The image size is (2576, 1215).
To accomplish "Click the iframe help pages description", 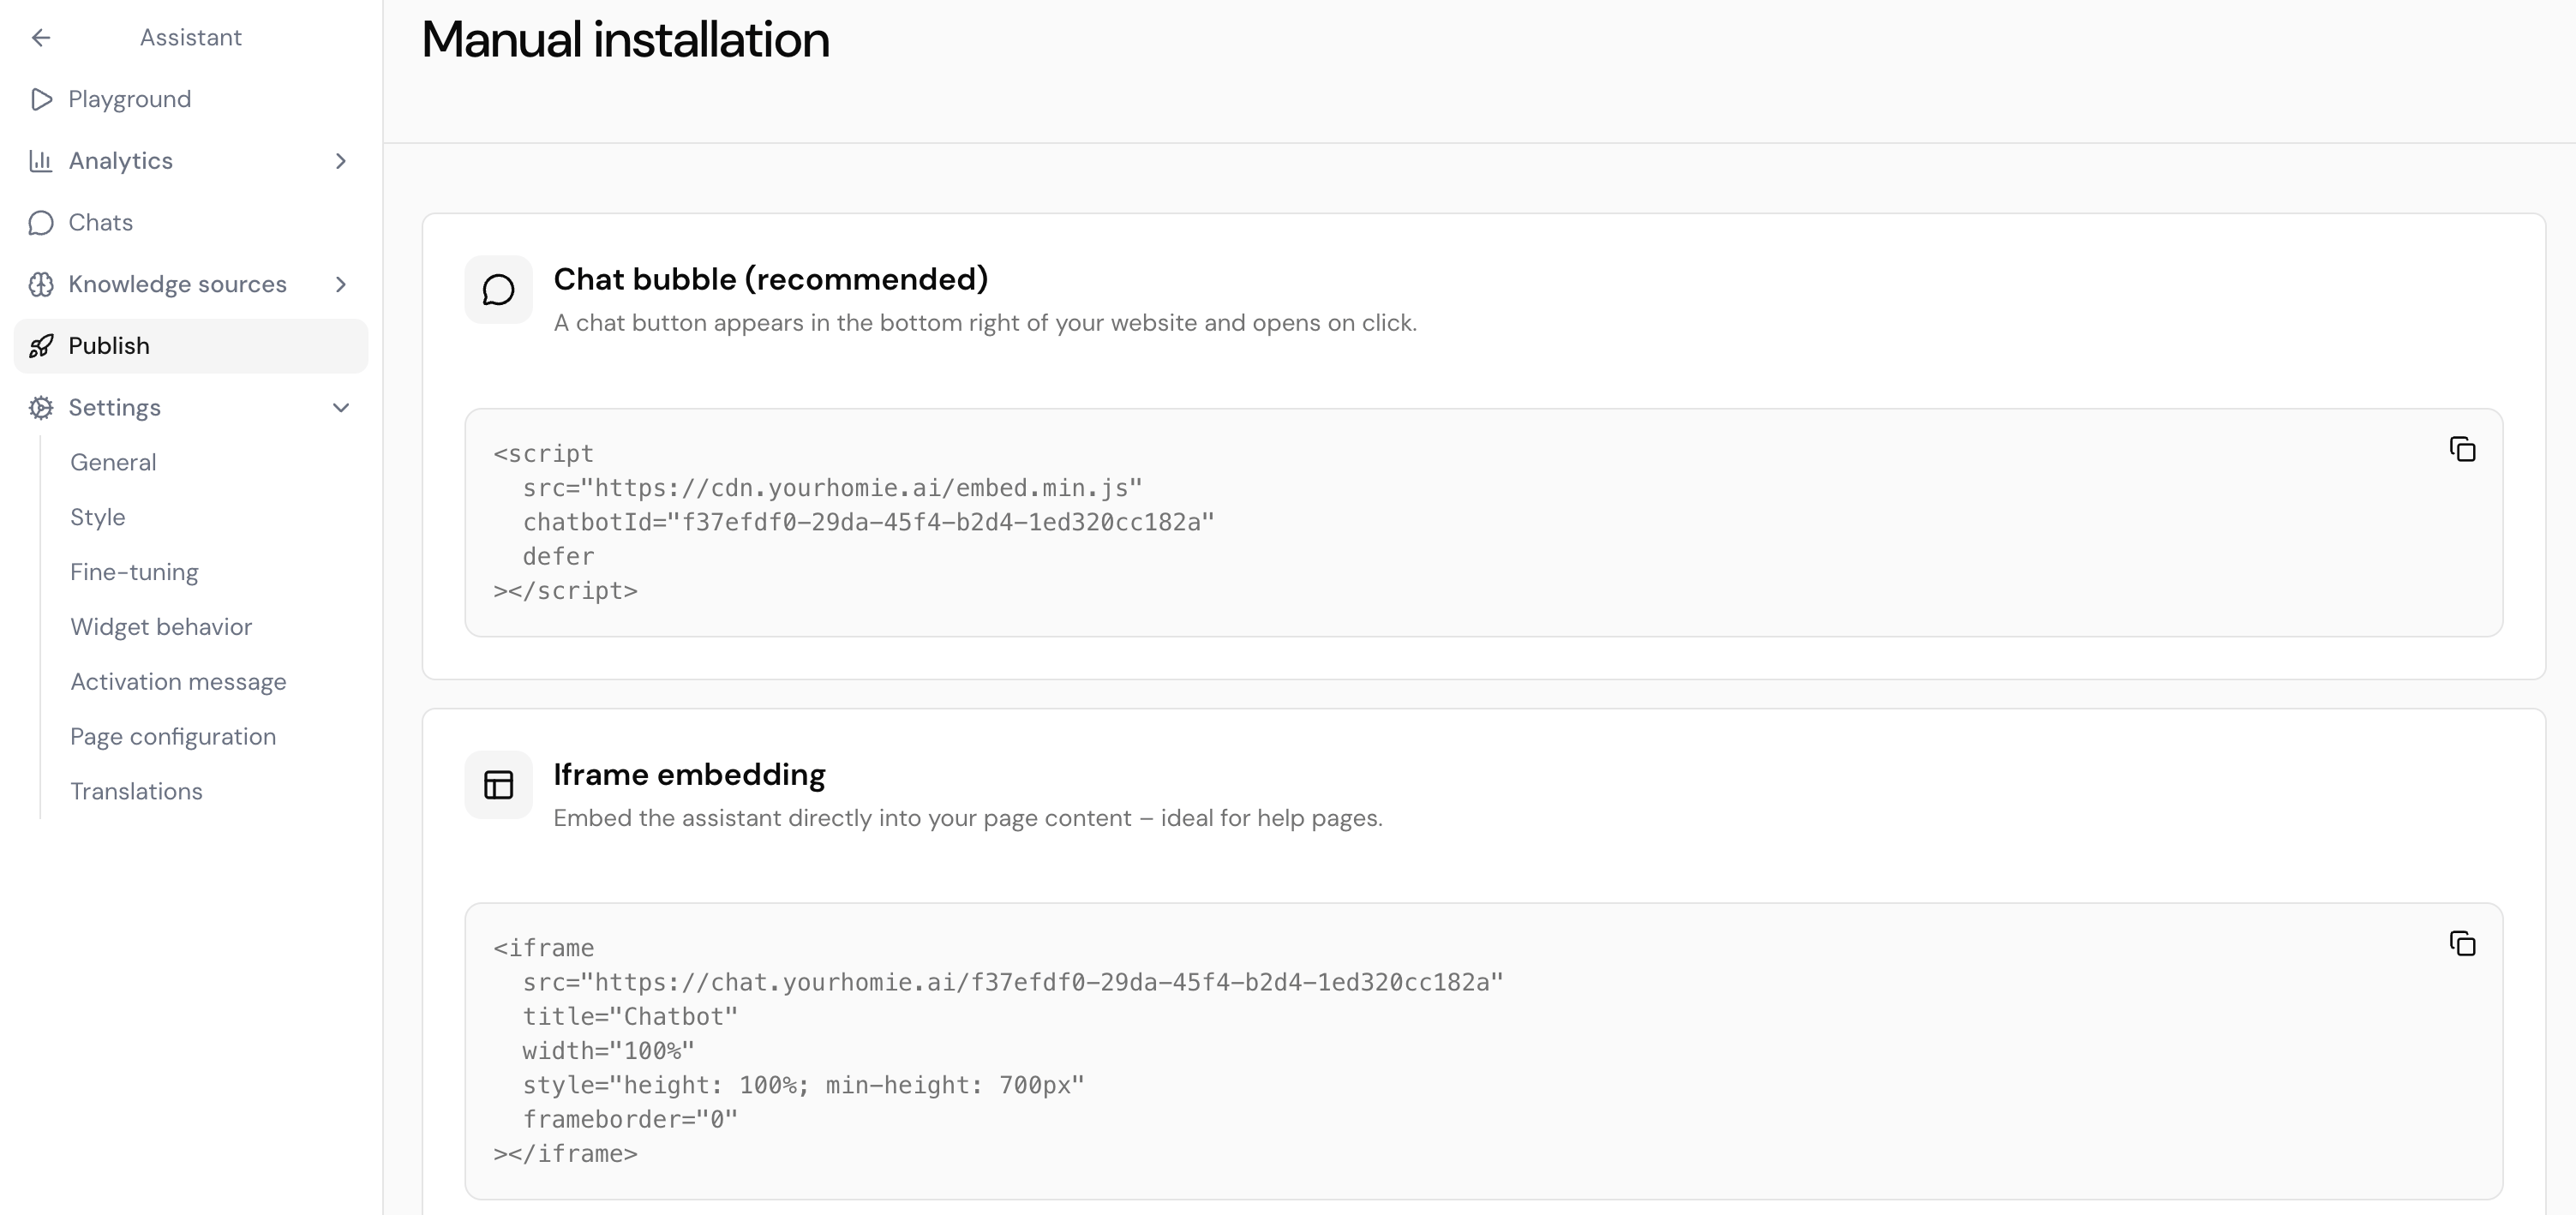I will (968, 818).
